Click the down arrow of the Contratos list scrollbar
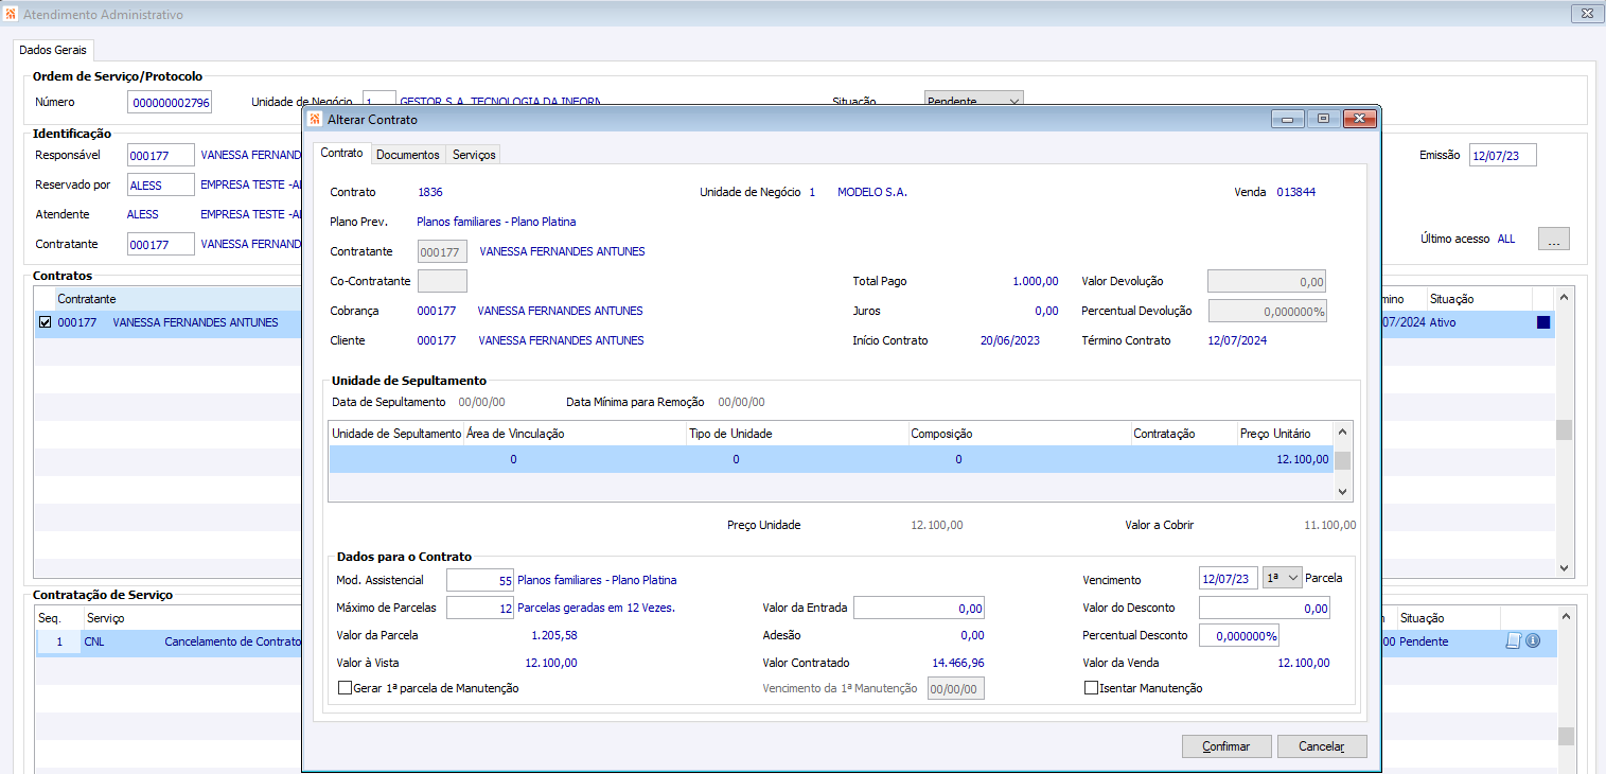 point(1564,568)
